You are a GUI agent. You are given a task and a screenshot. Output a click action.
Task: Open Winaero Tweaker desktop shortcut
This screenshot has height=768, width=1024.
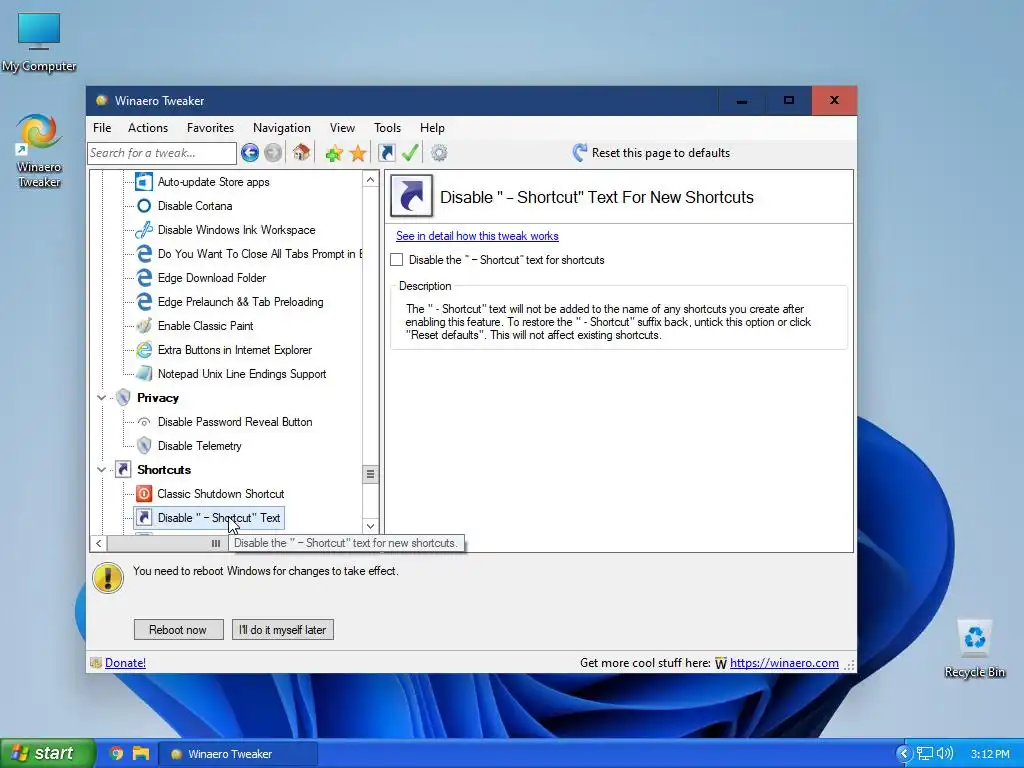click(x=39, y=151)
